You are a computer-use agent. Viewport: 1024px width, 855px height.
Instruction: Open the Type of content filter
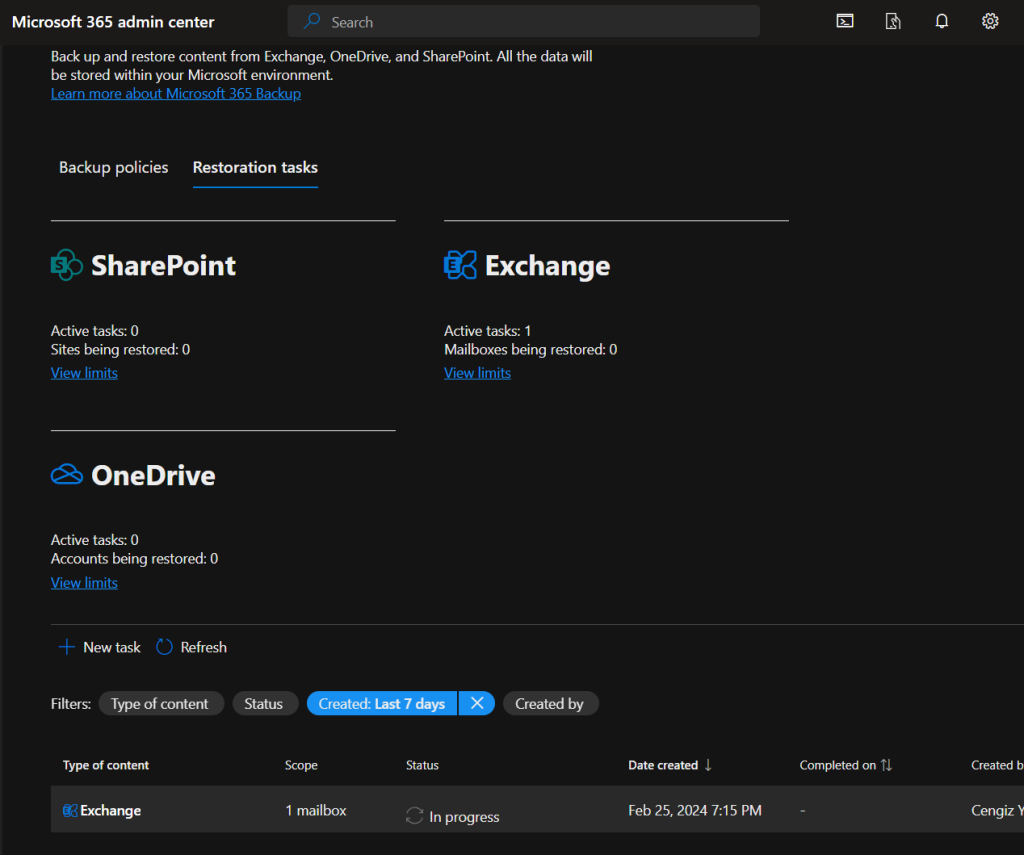click(160, 703)
